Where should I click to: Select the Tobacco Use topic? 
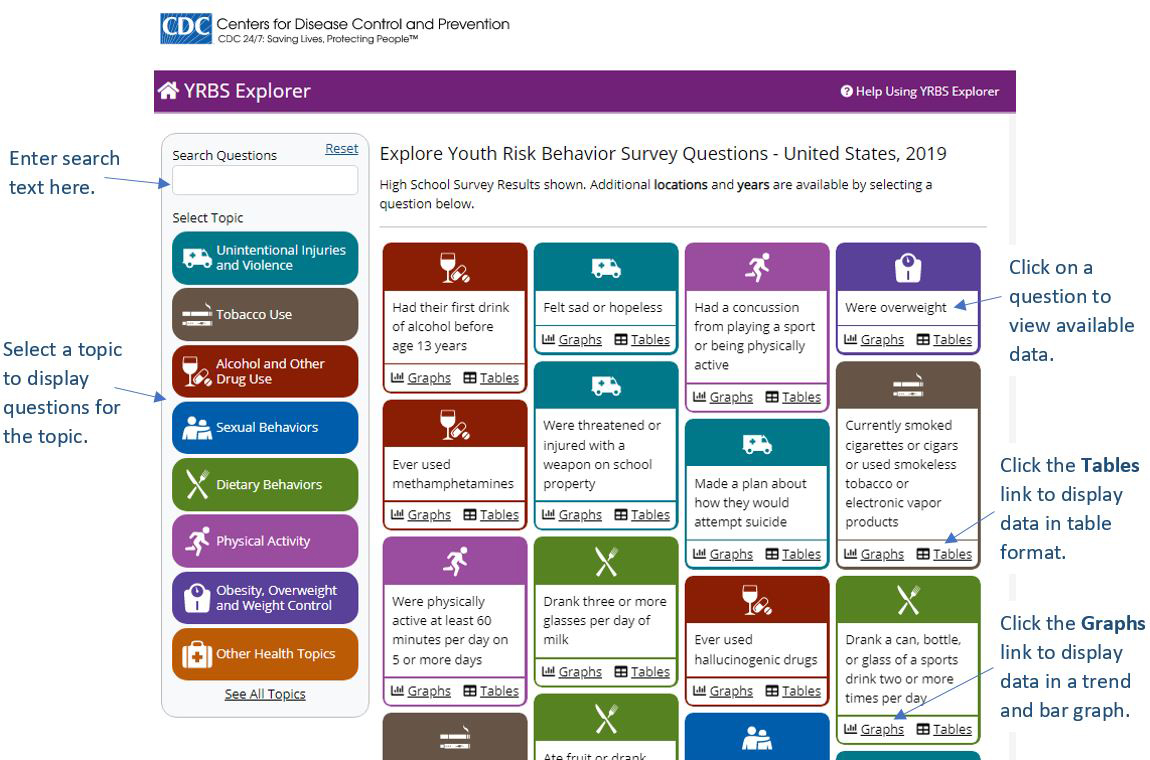pos(264,314)
